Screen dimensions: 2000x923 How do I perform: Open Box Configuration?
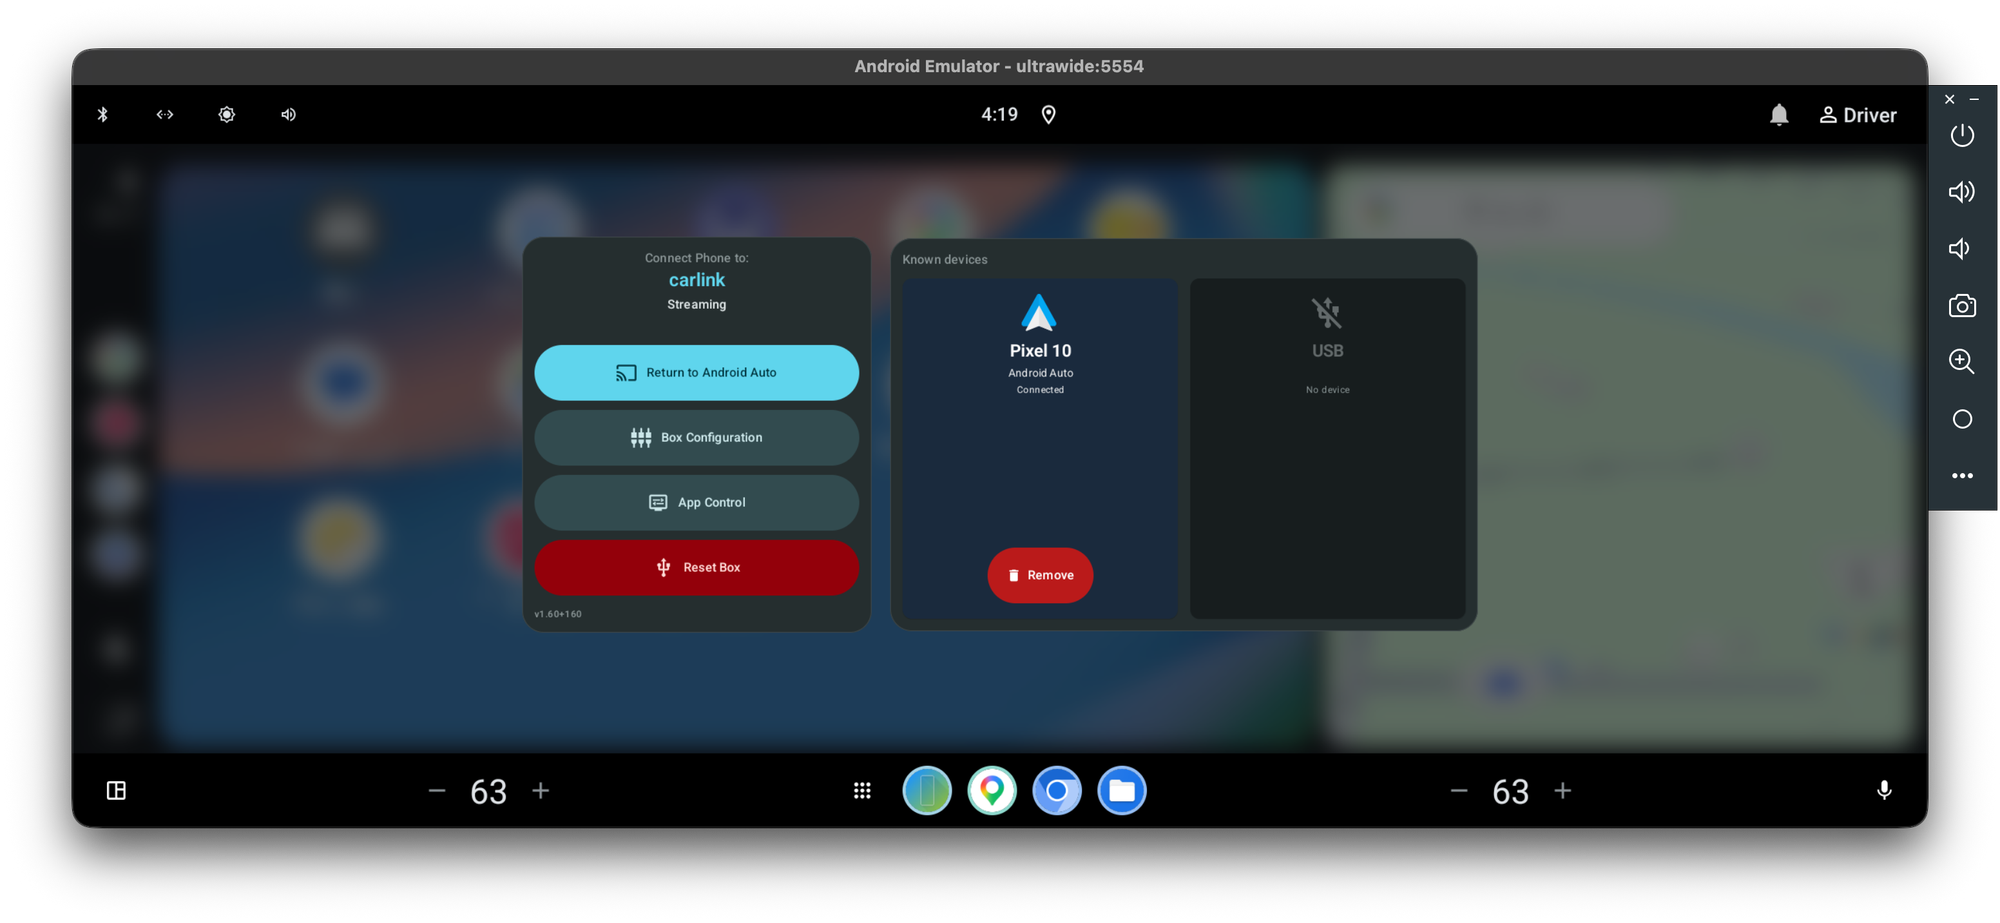[697, 437]
